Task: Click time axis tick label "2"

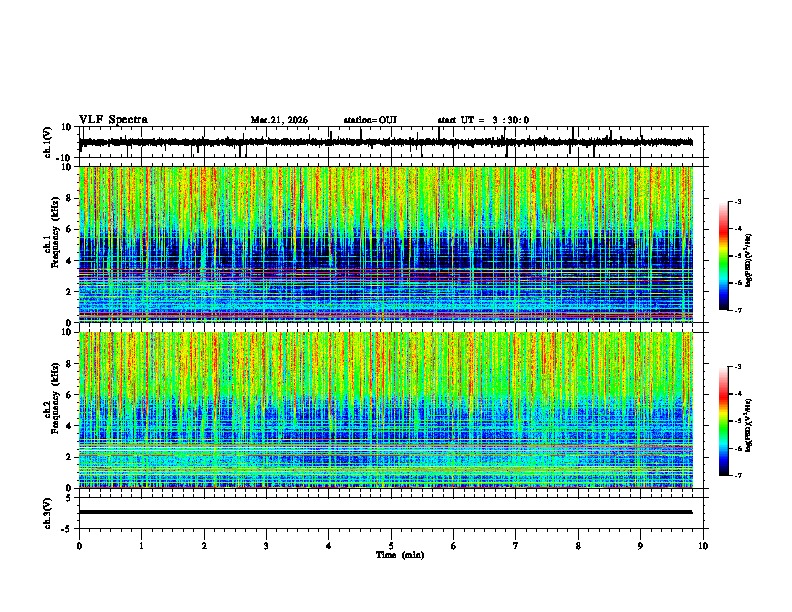Action: point(204,546)
